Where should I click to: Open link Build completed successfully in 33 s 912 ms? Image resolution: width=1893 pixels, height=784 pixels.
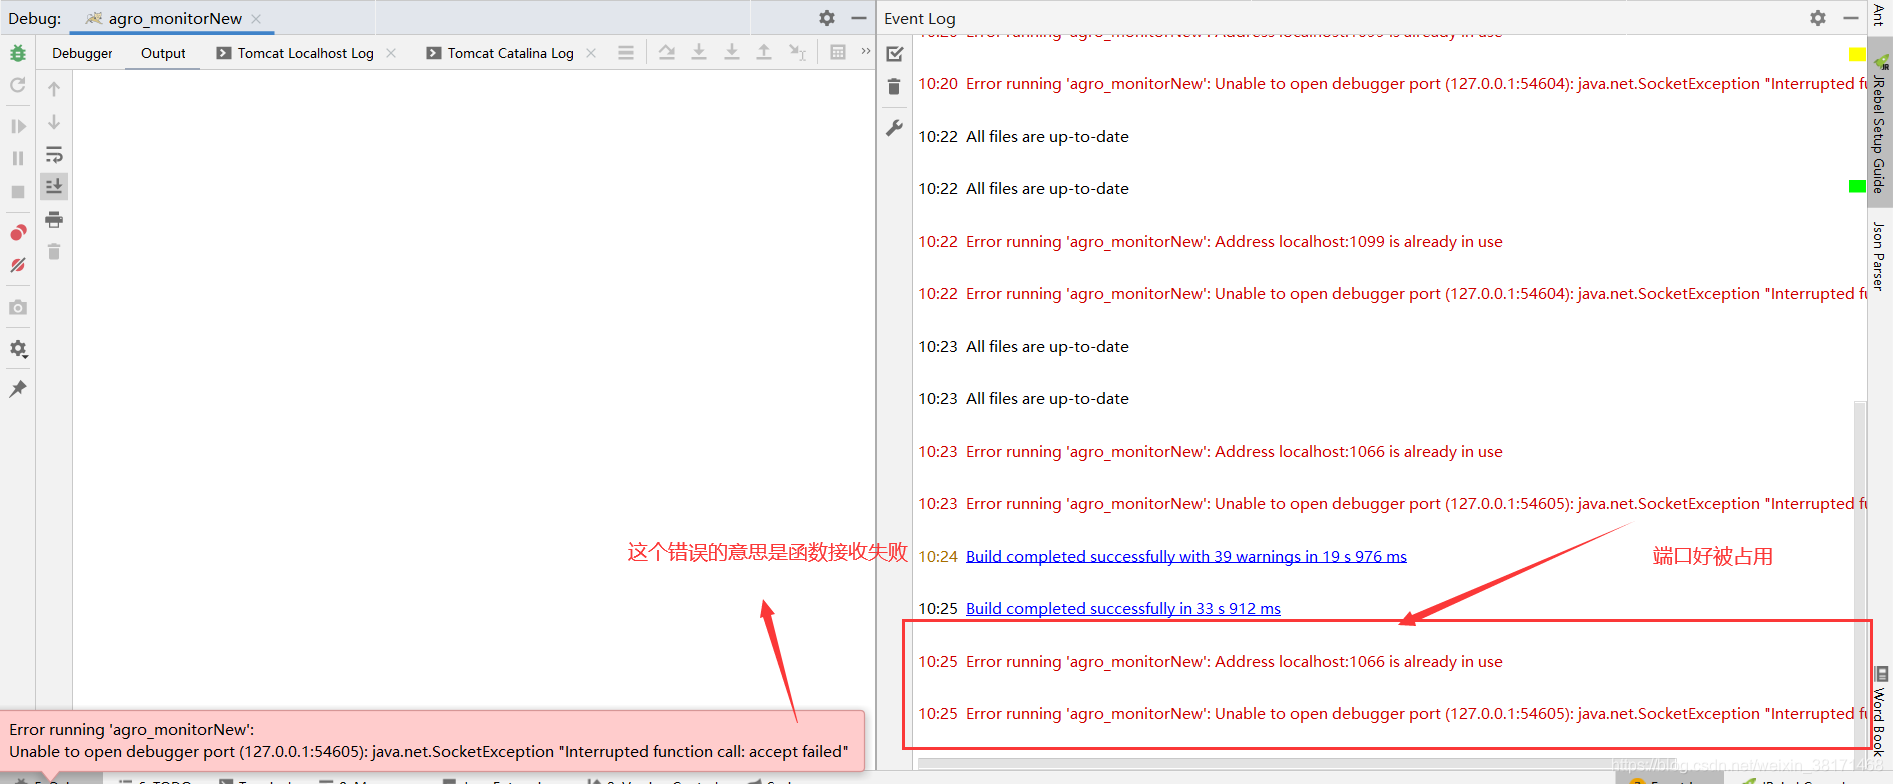tap(1123, 608)
